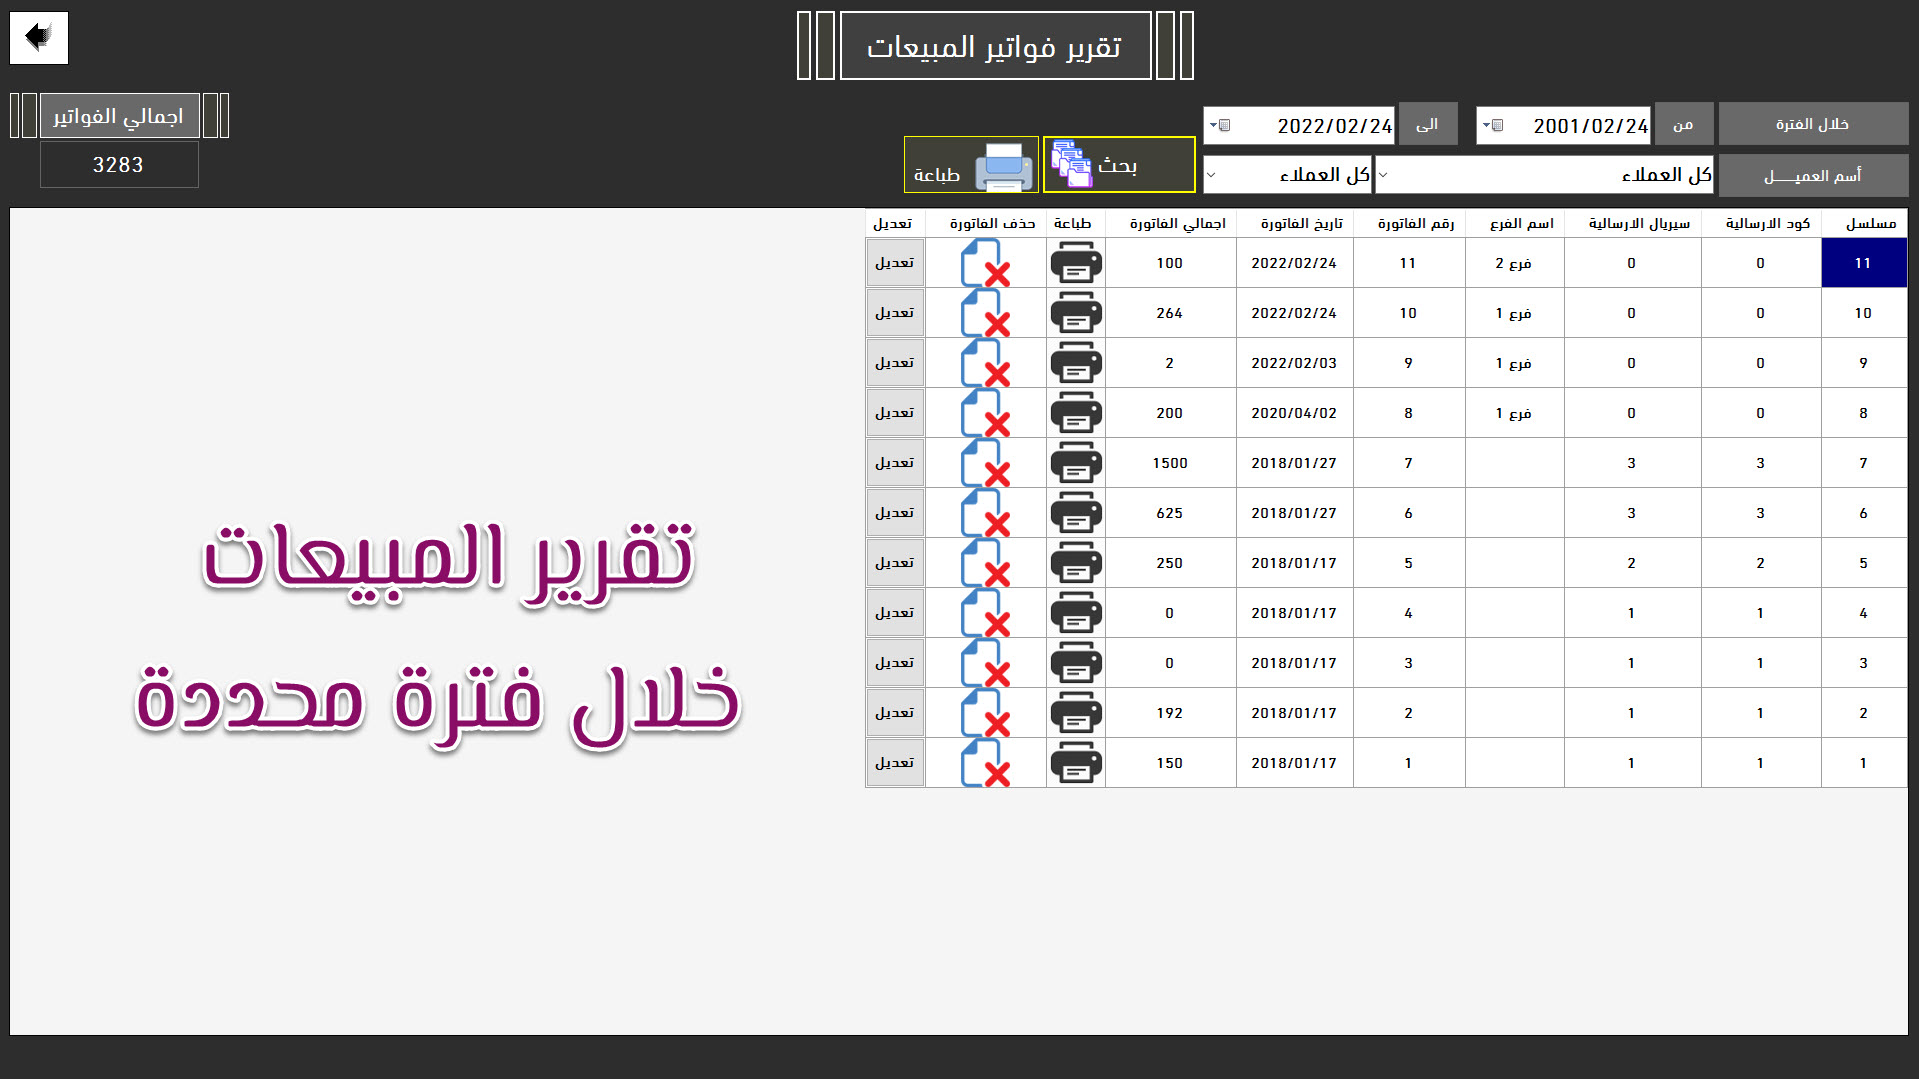This screenshot has height=1079, width=1919.
Task: Expand the narrow كل العملاء combo box
Action: pyautogui.click(x=1211, y=175)
